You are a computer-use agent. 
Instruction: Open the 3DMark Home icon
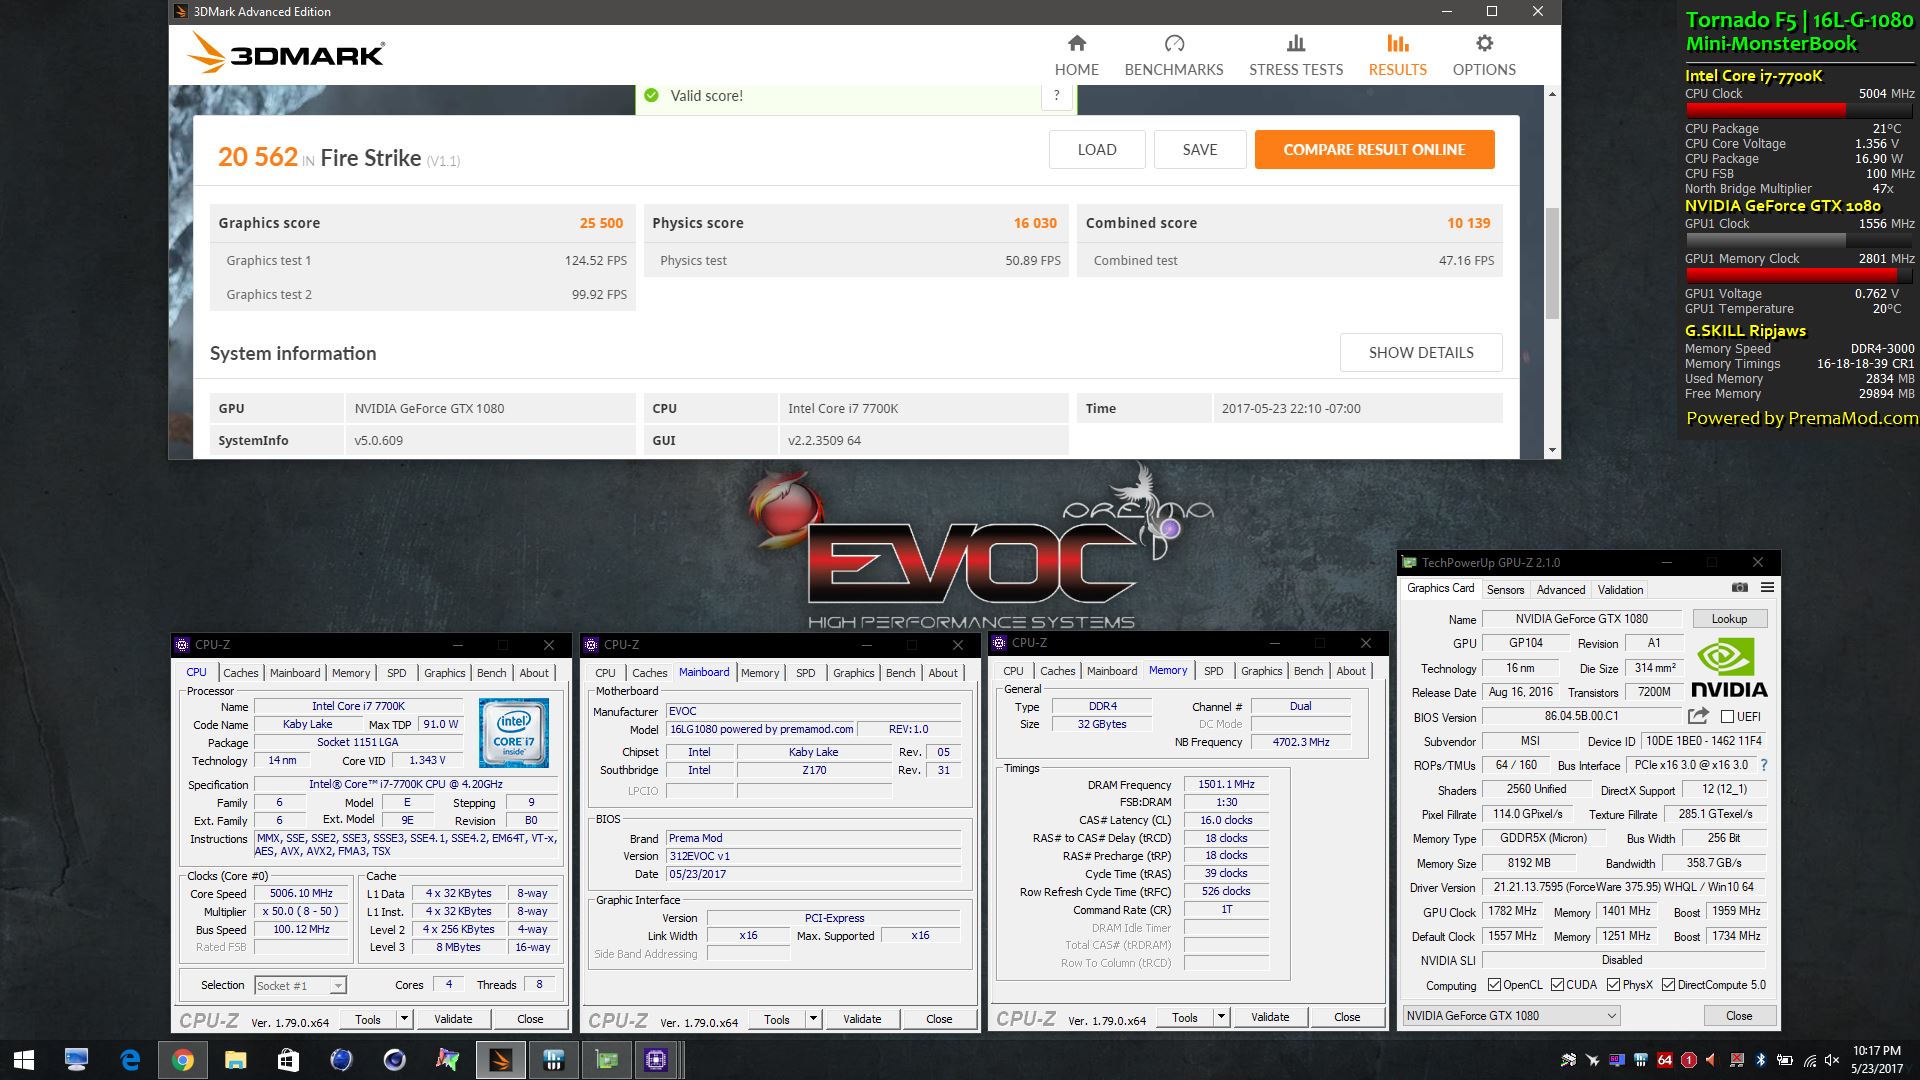(x=1076, y=44)
